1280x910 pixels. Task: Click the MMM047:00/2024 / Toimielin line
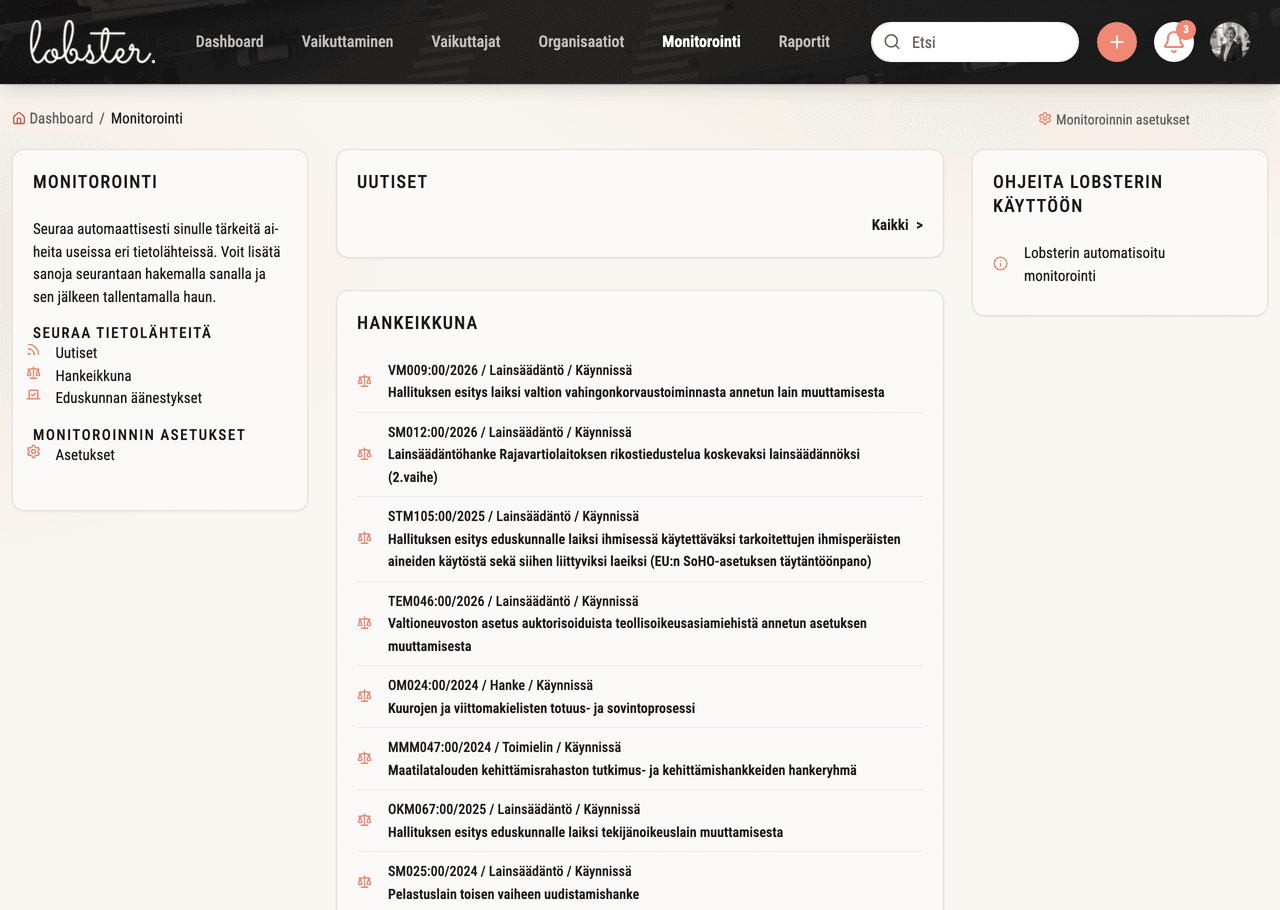[504, 747]
